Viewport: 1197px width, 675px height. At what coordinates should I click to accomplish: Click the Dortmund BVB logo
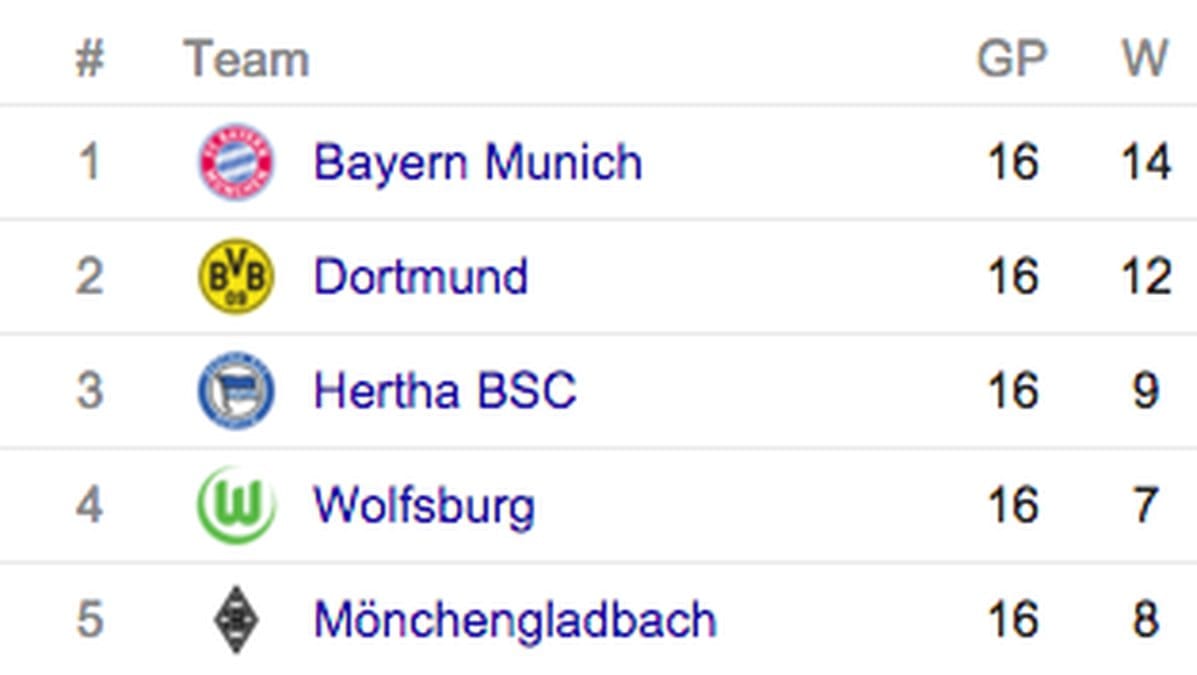pos(236,276)
